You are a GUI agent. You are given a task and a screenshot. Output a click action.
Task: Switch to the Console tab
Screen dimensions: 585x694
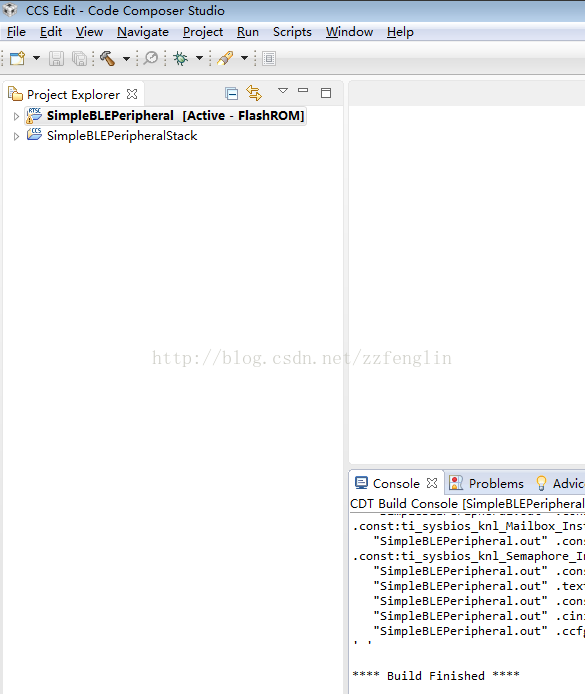pyautogui.click(x=396, y=483)
